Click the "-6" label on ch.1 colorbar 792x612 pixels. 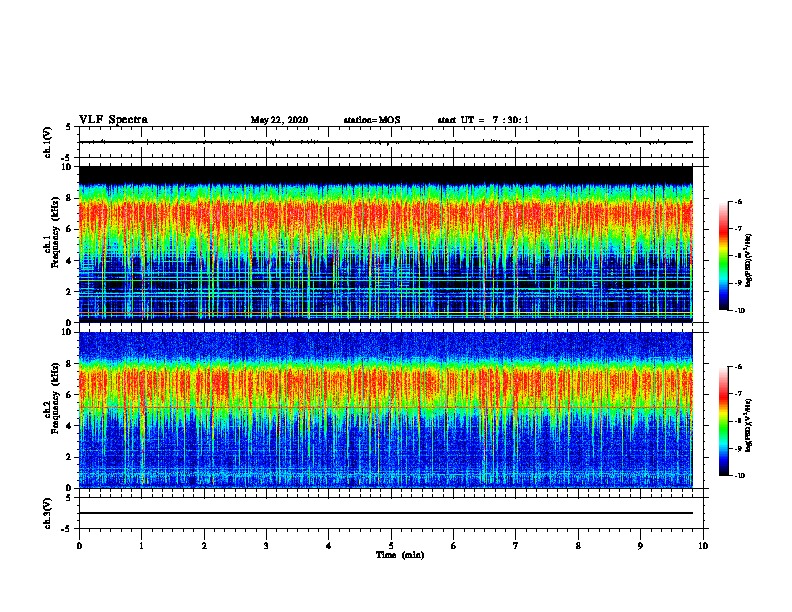(738, 201)
